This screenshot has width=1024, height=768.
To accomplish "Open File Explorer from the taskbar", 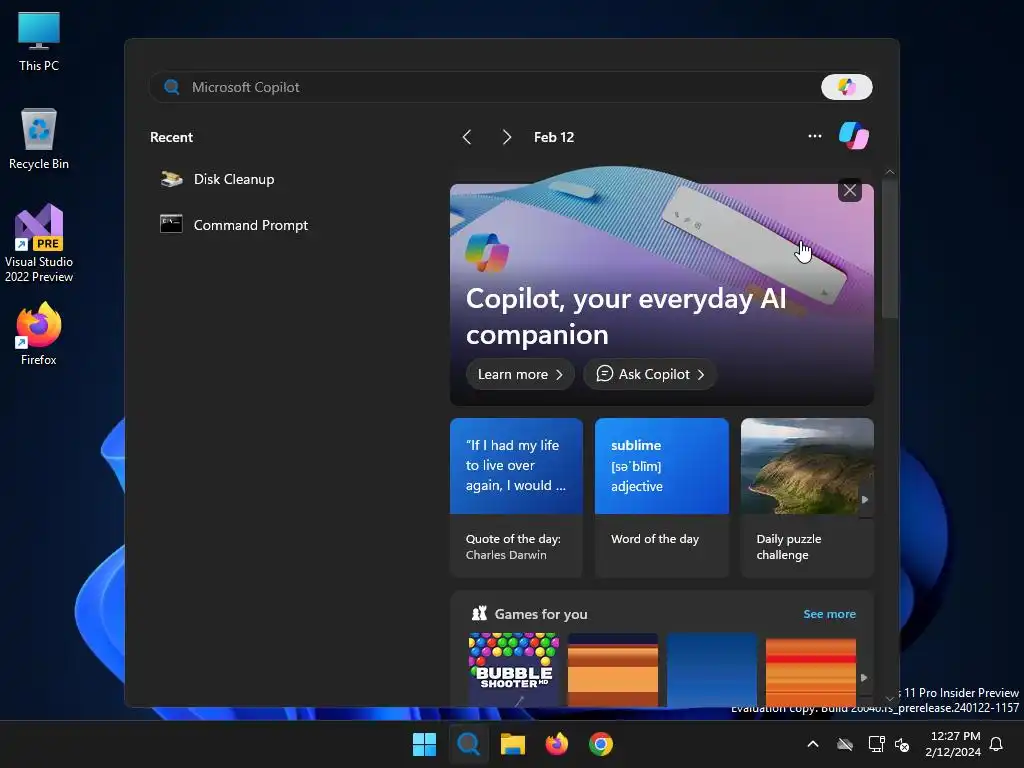I will click(x=513, y=744).
